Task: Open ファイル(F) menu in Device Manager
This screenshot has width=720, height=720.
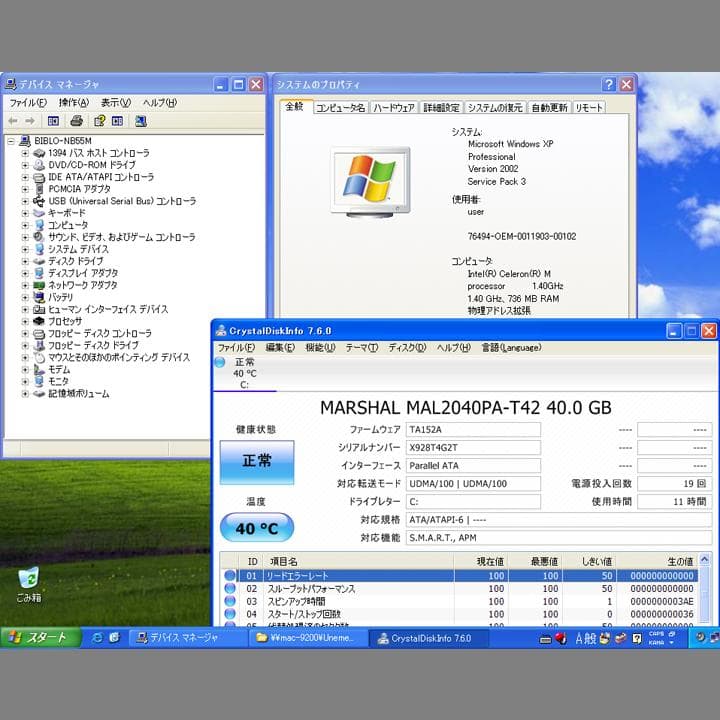Action: click(28, 103)
